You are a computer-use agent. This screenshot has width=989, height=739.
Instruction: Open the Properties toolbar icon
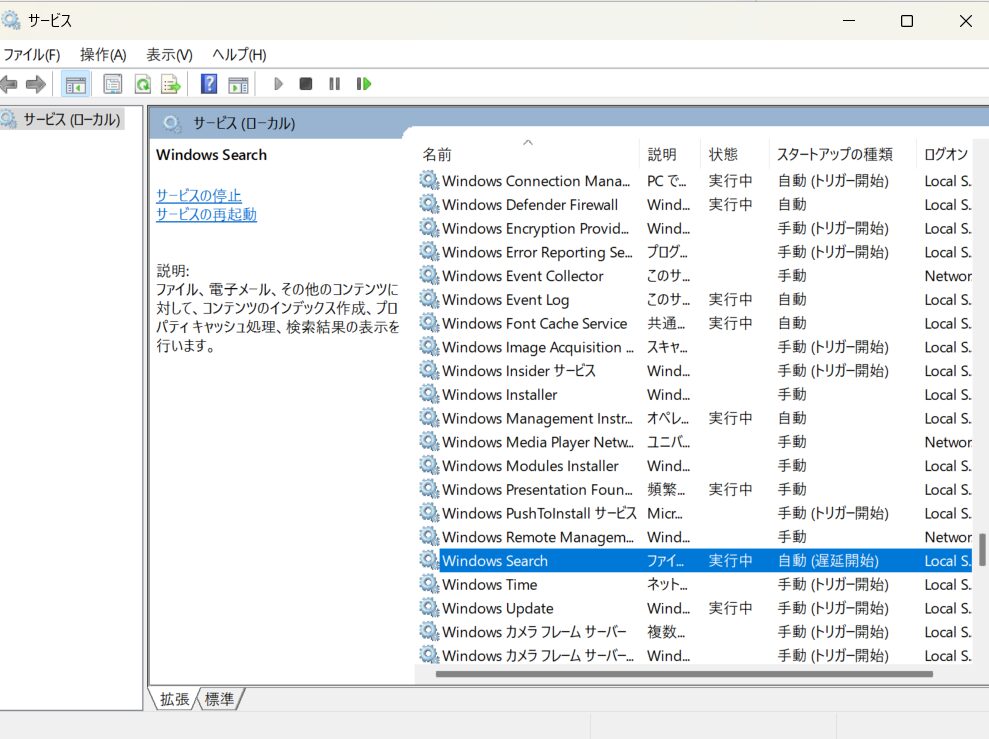point(113,84)
